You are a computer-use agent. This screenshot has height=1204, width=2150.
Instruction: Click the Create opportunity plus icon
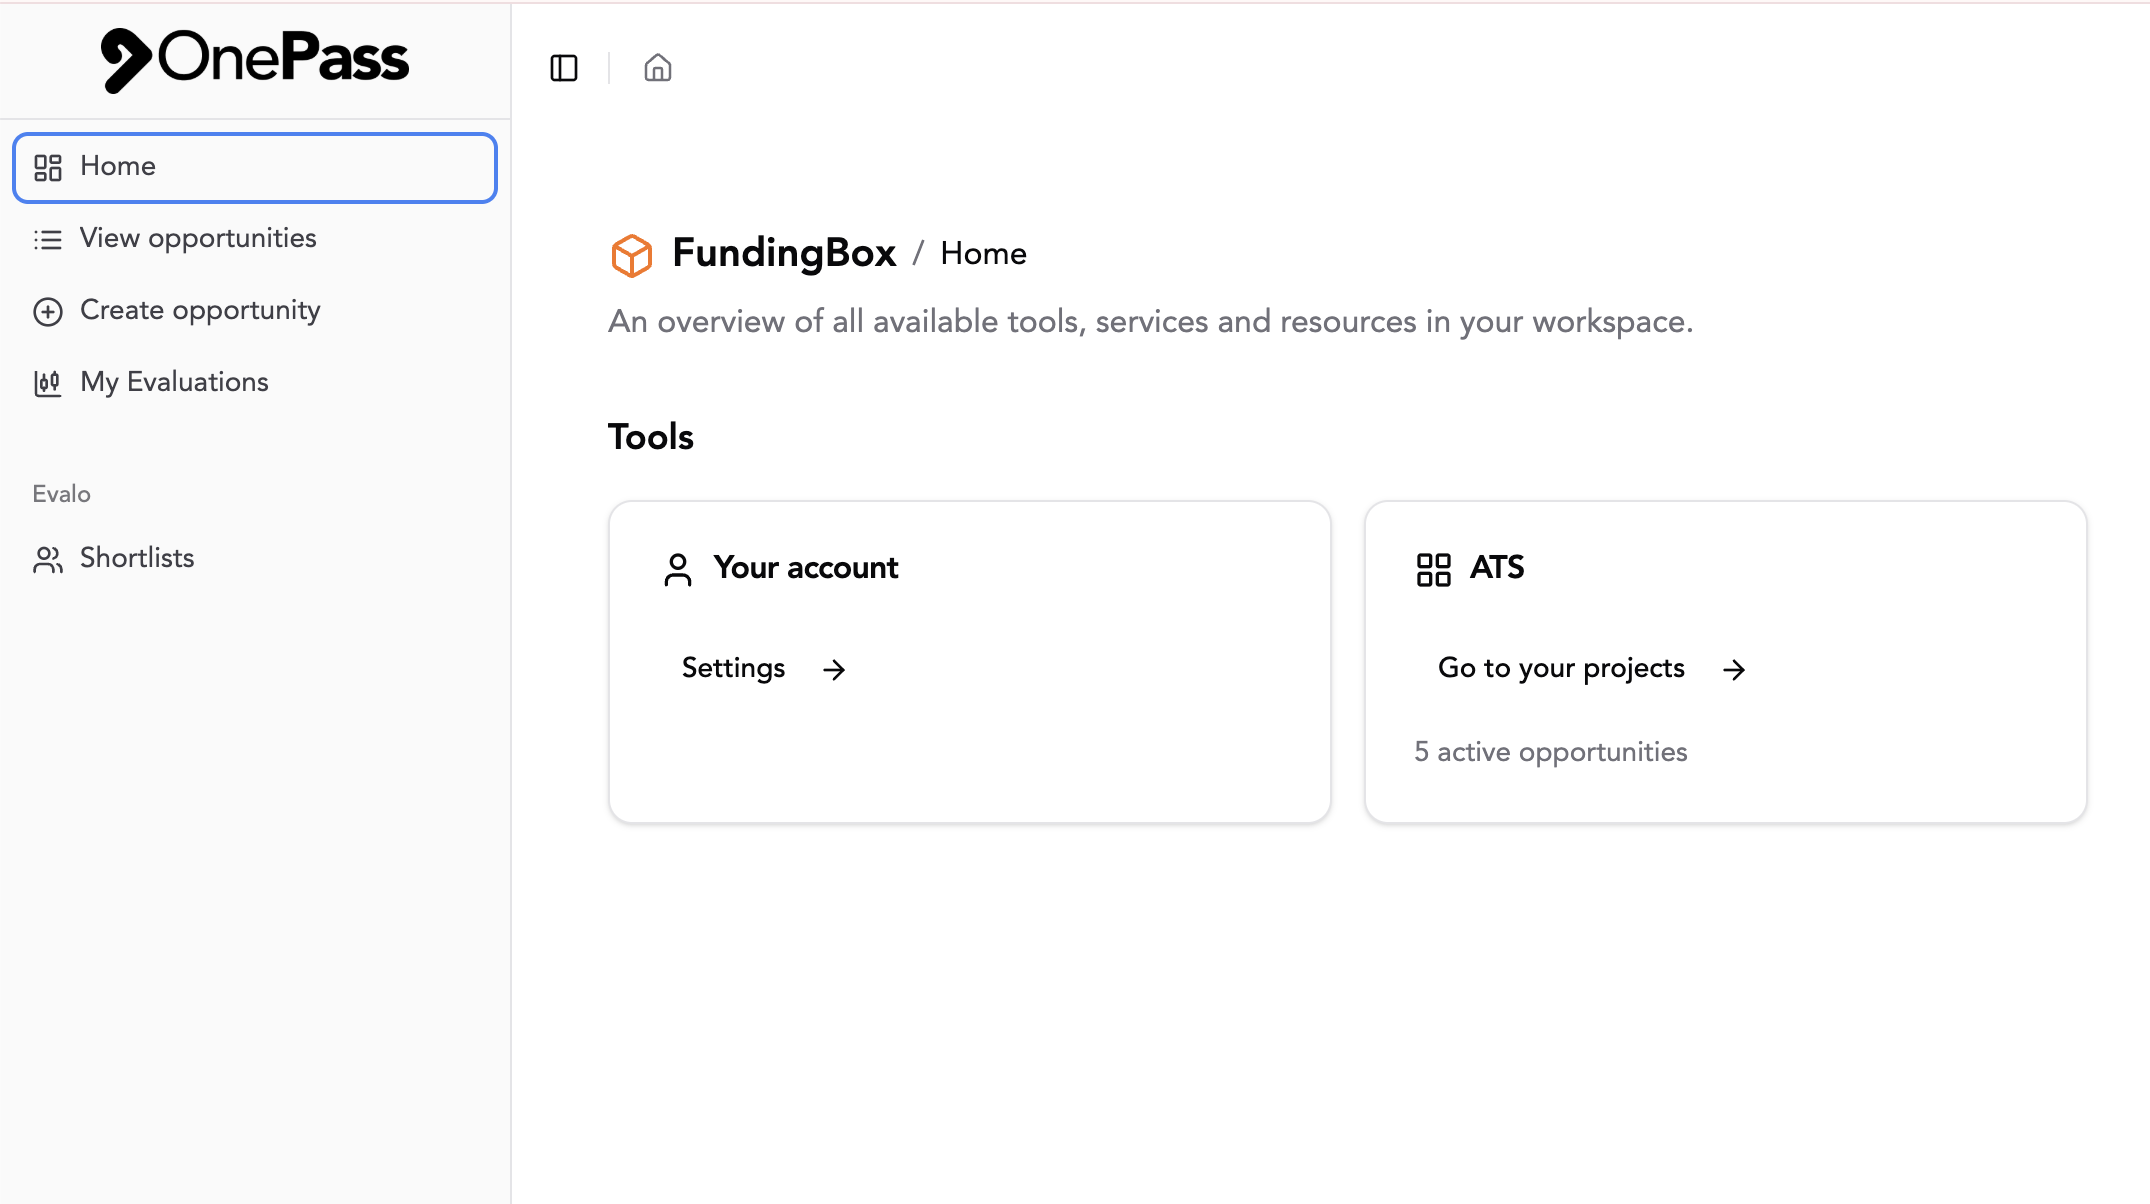(x=48, y=311)
